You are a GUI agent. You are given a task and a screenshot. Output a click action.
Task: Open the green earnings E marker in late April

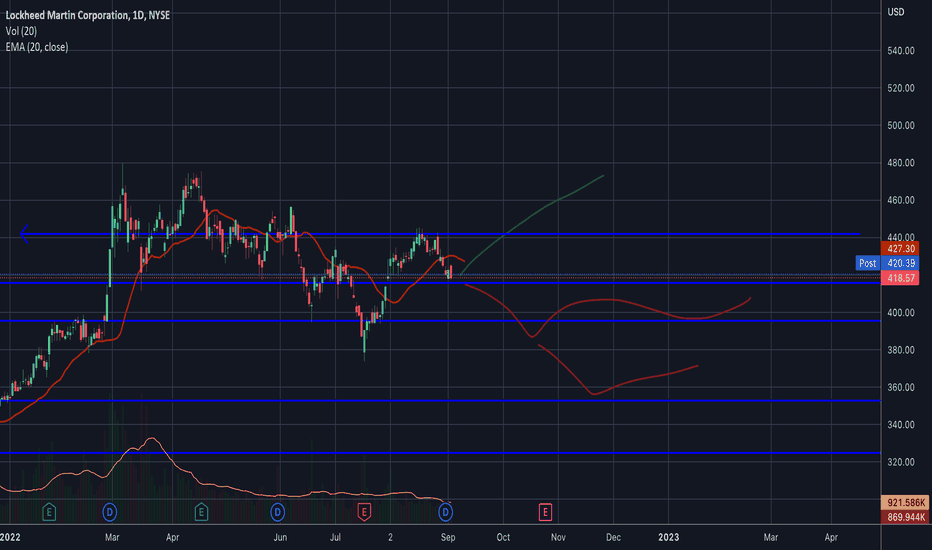(201, 511)
